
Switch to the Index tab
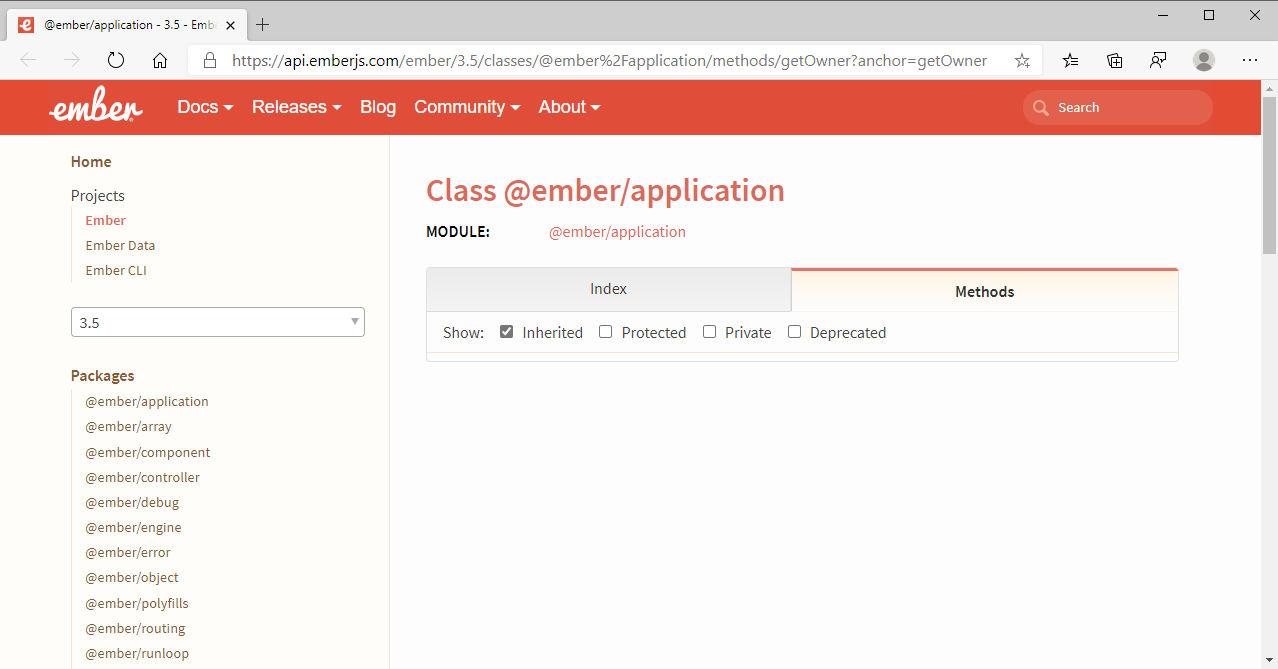(x=608, y=288)
